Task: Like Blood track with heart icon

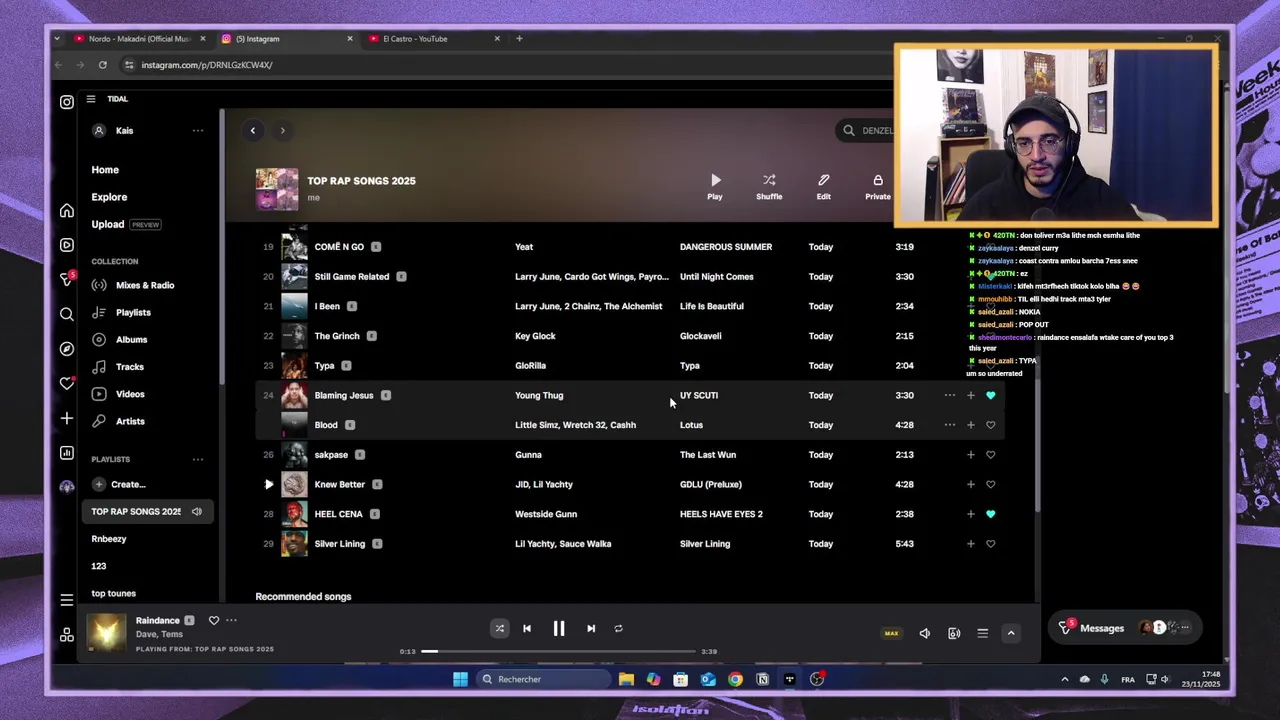Action: coord(990,425)
